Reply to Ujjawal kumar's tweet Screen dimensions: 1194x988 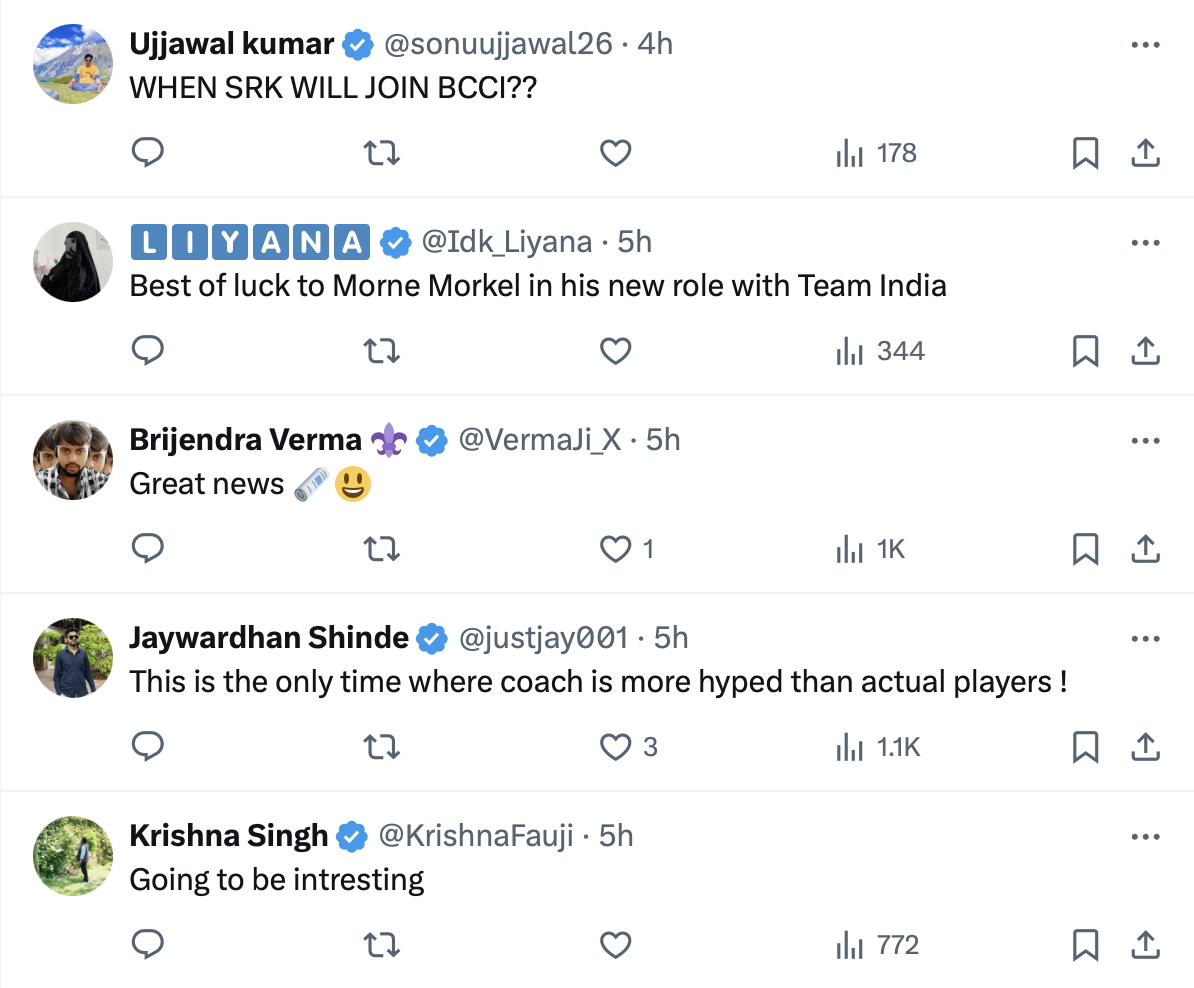[x=148, y=153]
